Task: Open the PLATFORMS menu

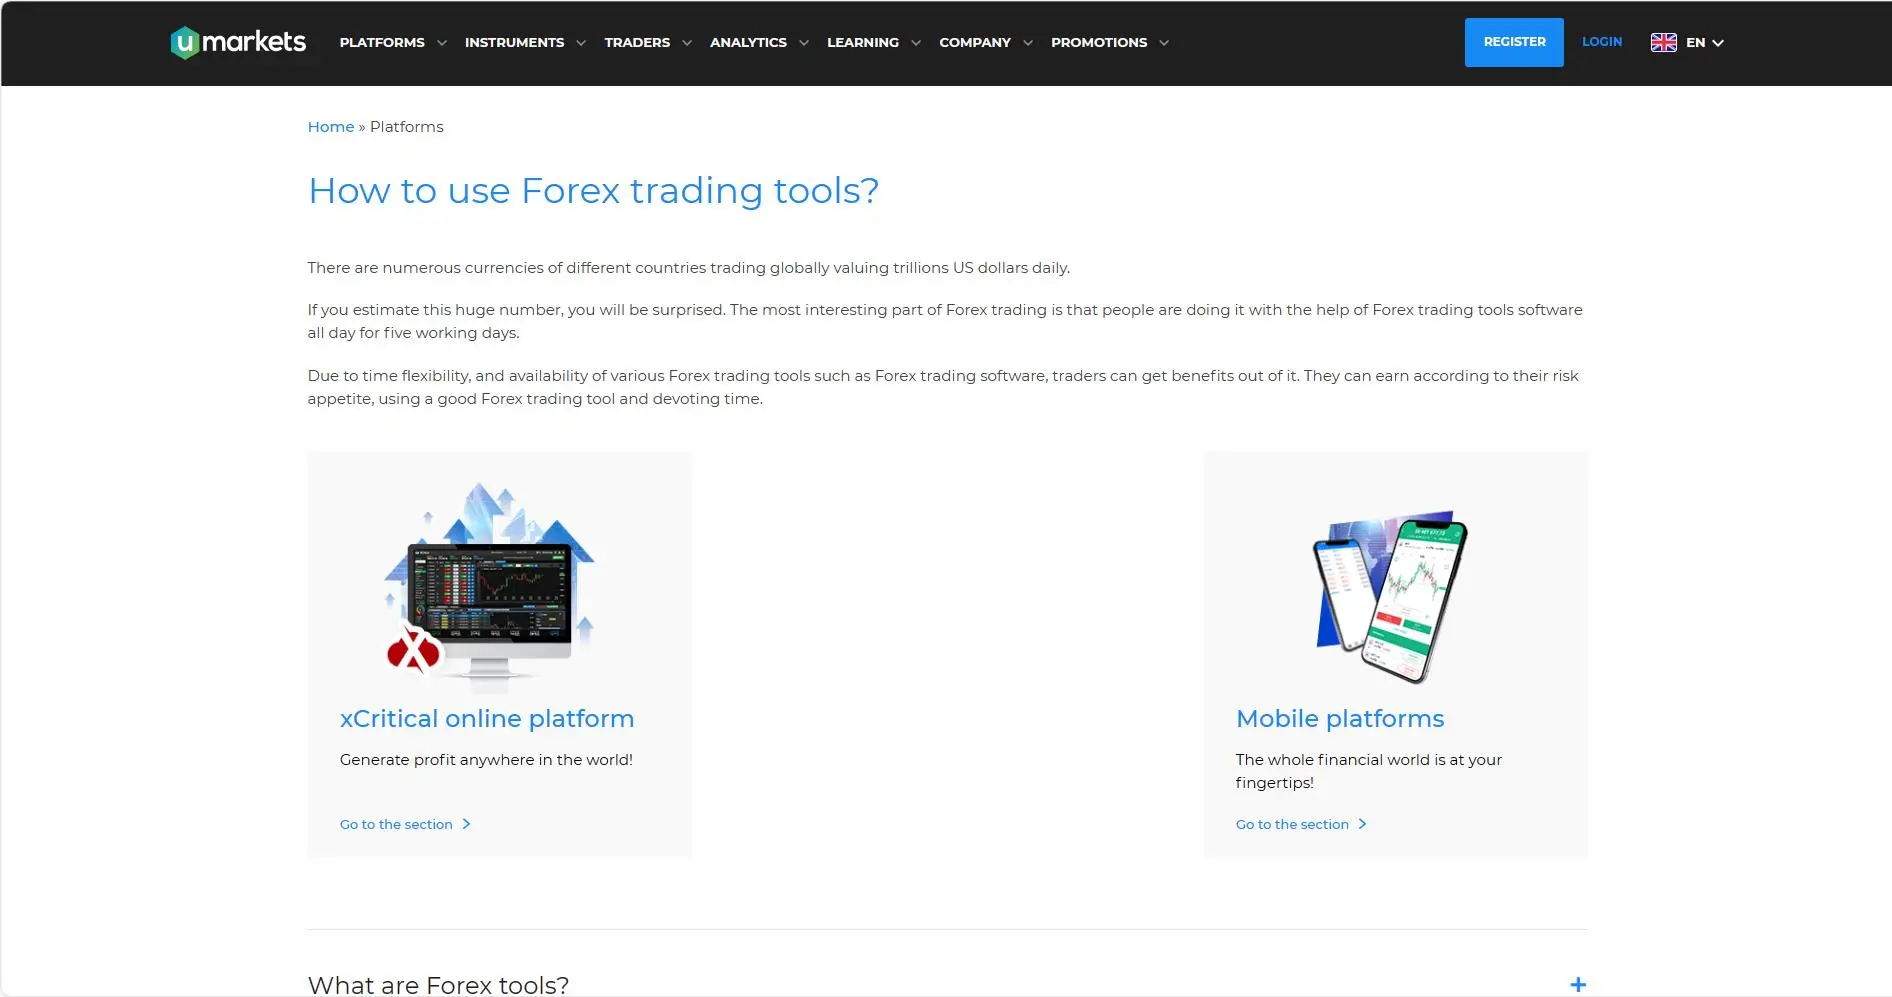Action: 382,42
